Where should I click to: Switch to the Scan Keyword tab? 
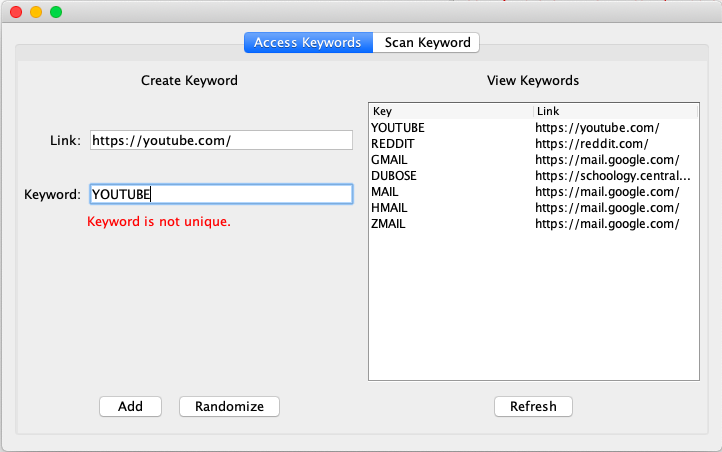coord(427,43)
